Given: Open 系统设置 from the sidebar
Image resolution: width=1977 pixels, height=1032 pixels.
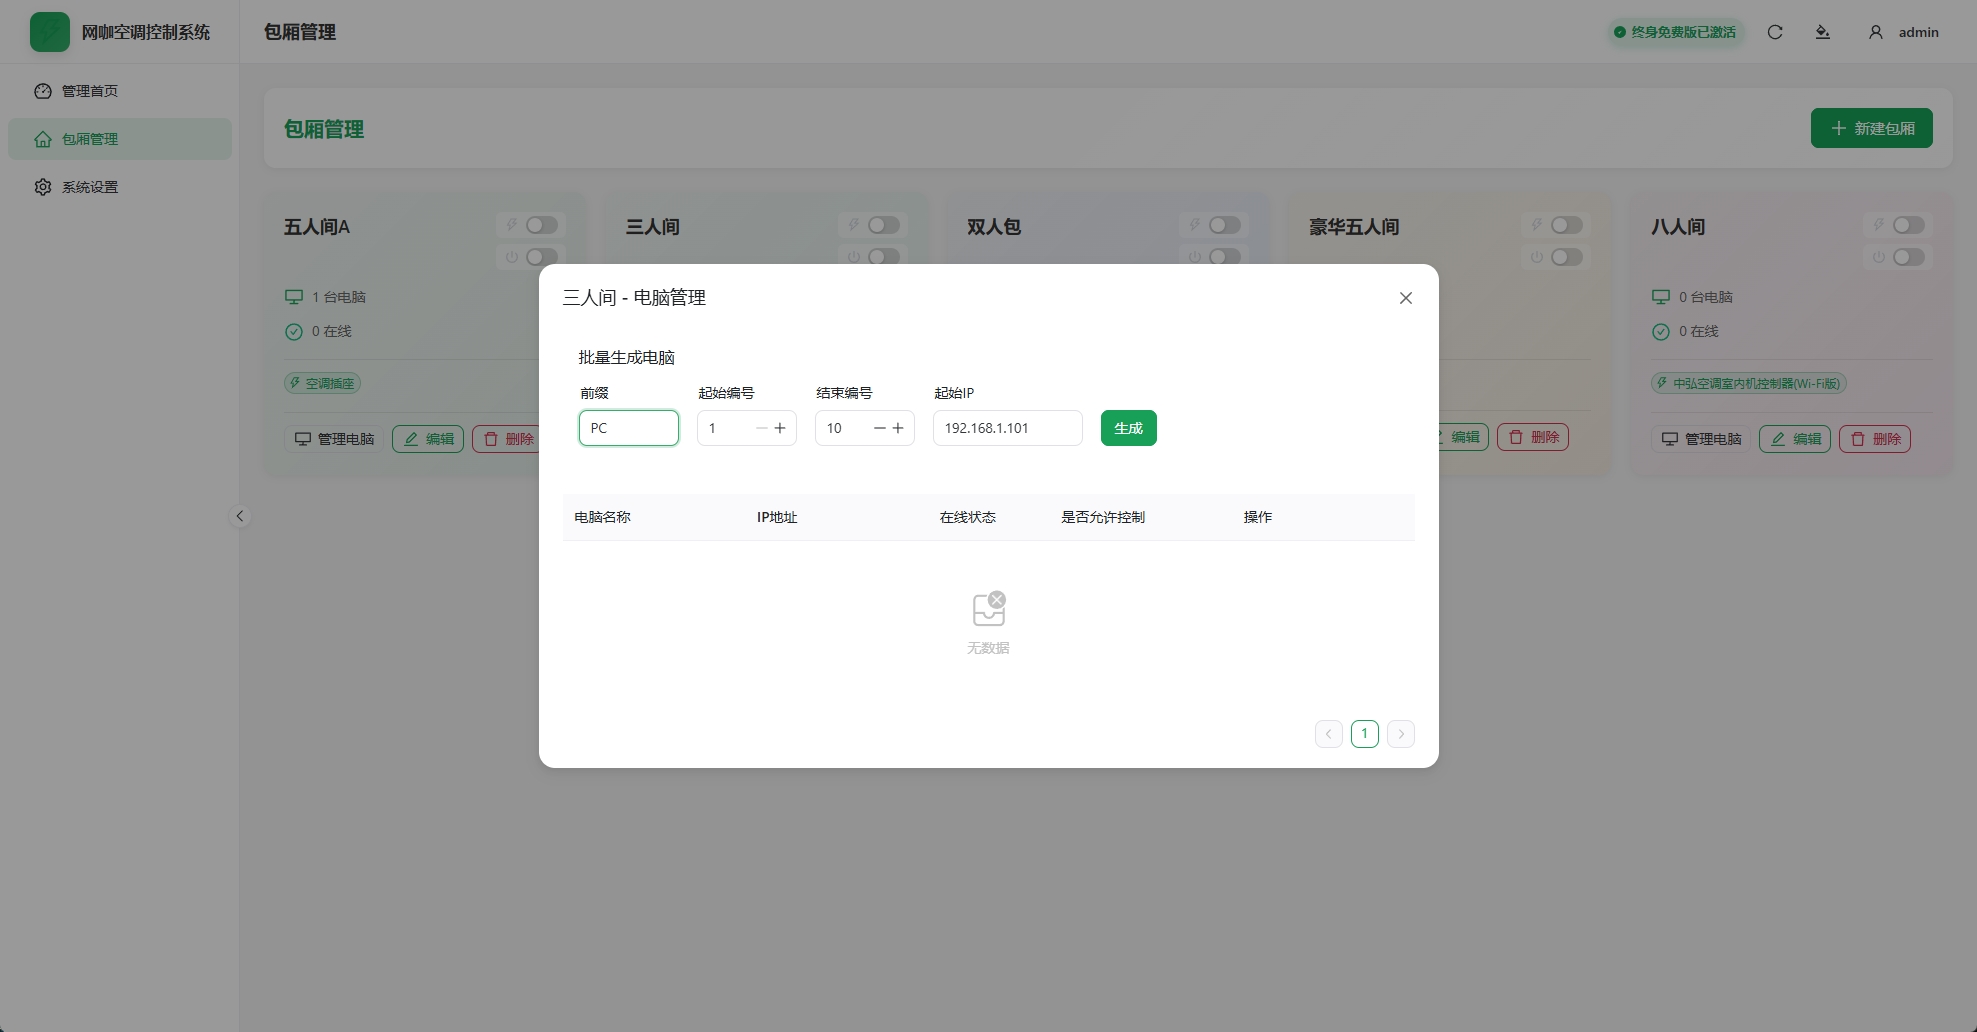Looking at the screenshot, I should [x=90, y=187].
